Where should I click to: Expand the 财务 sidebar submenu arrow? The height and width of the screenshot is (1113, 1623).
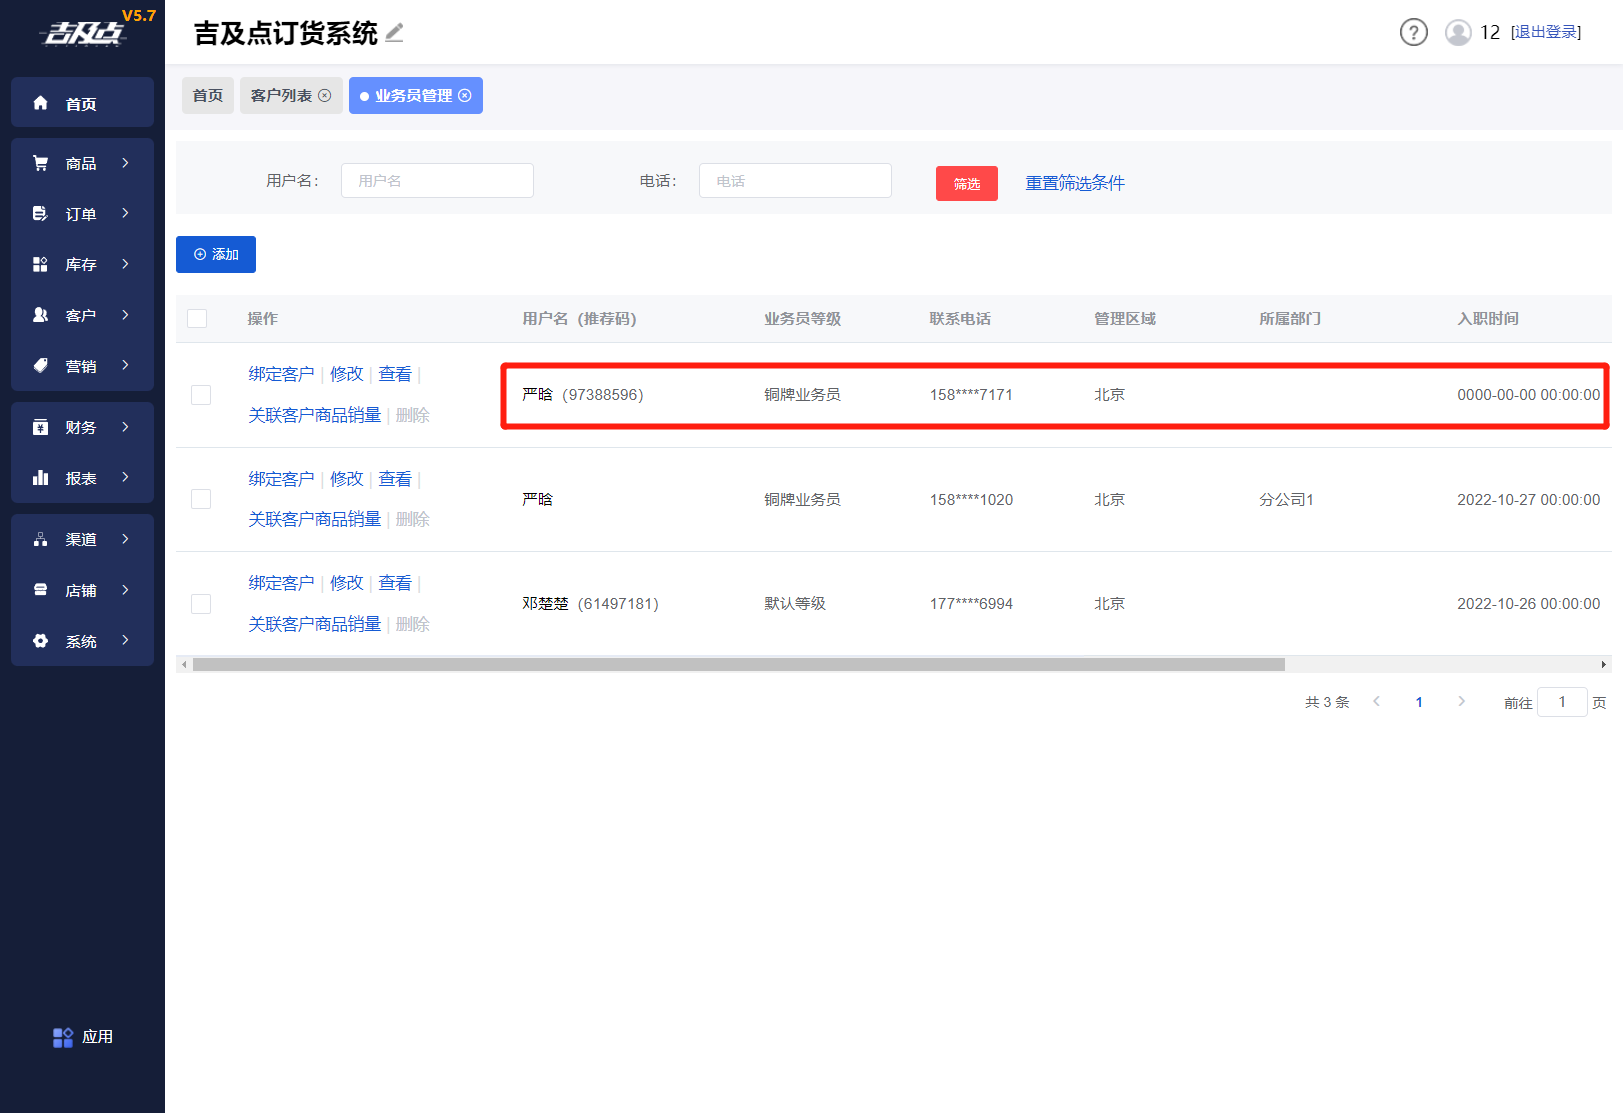click(x=126, y=427)
